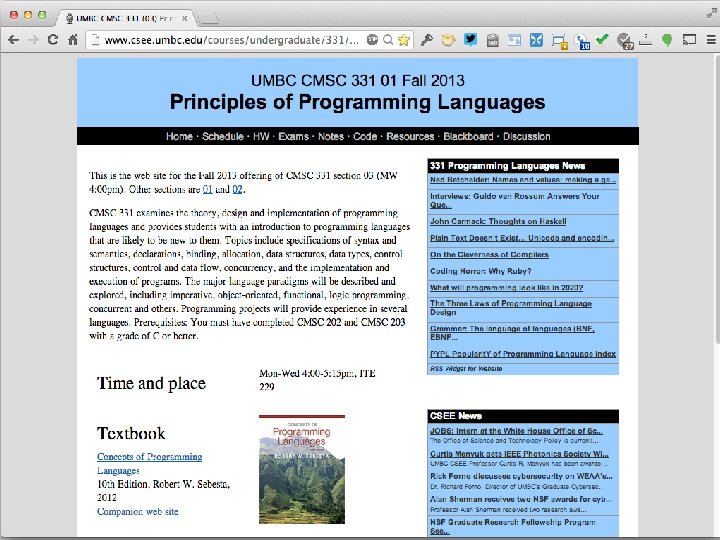Image resolution: width=720 pixels, height=540 pixels.
Task: Open Resources in the course nav bar
Action: coord(410,136)
